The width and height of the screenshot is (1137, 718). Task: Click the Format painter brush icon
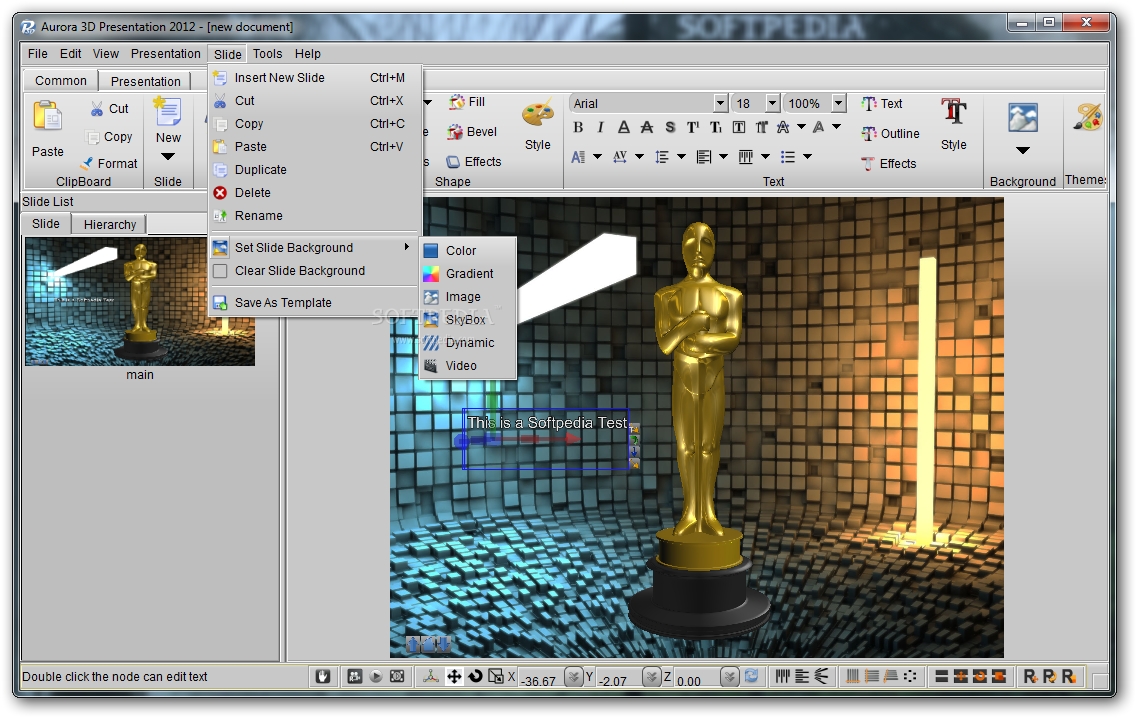[x=87, y=163]
